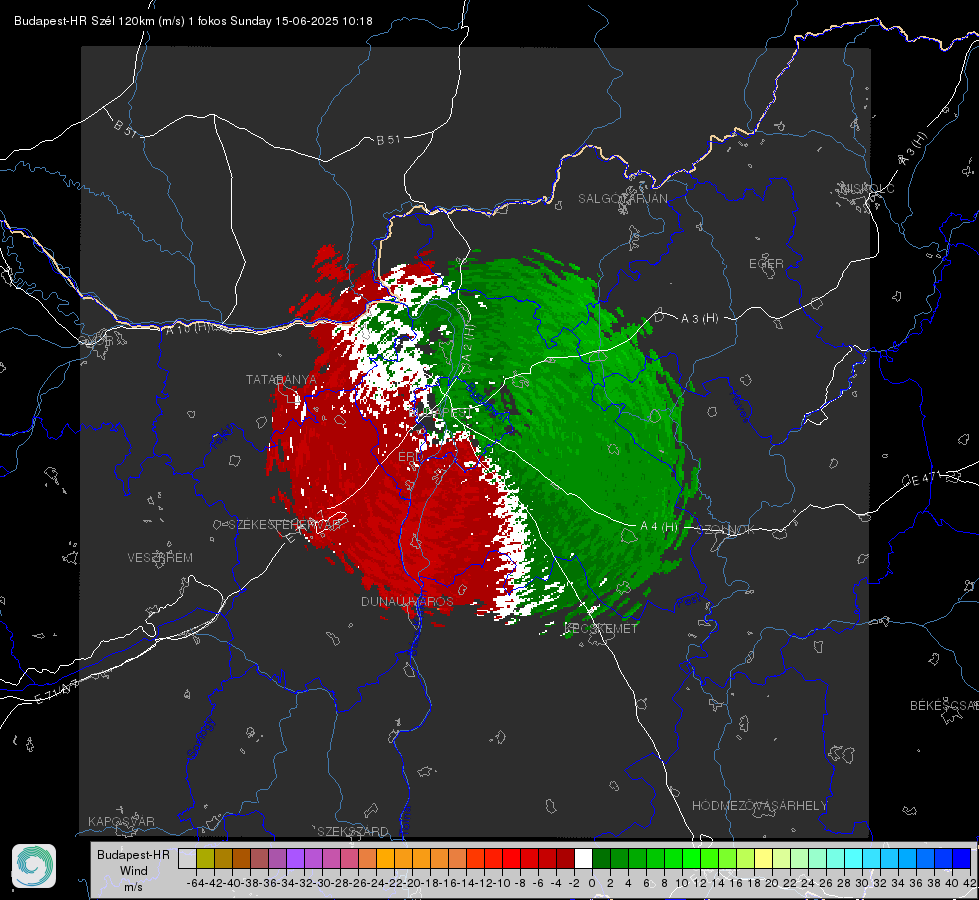The width and height of the screenshot is (979, 900).
Task: Click the VESZPRÉM city label
Action: click(x=160, y=557)
